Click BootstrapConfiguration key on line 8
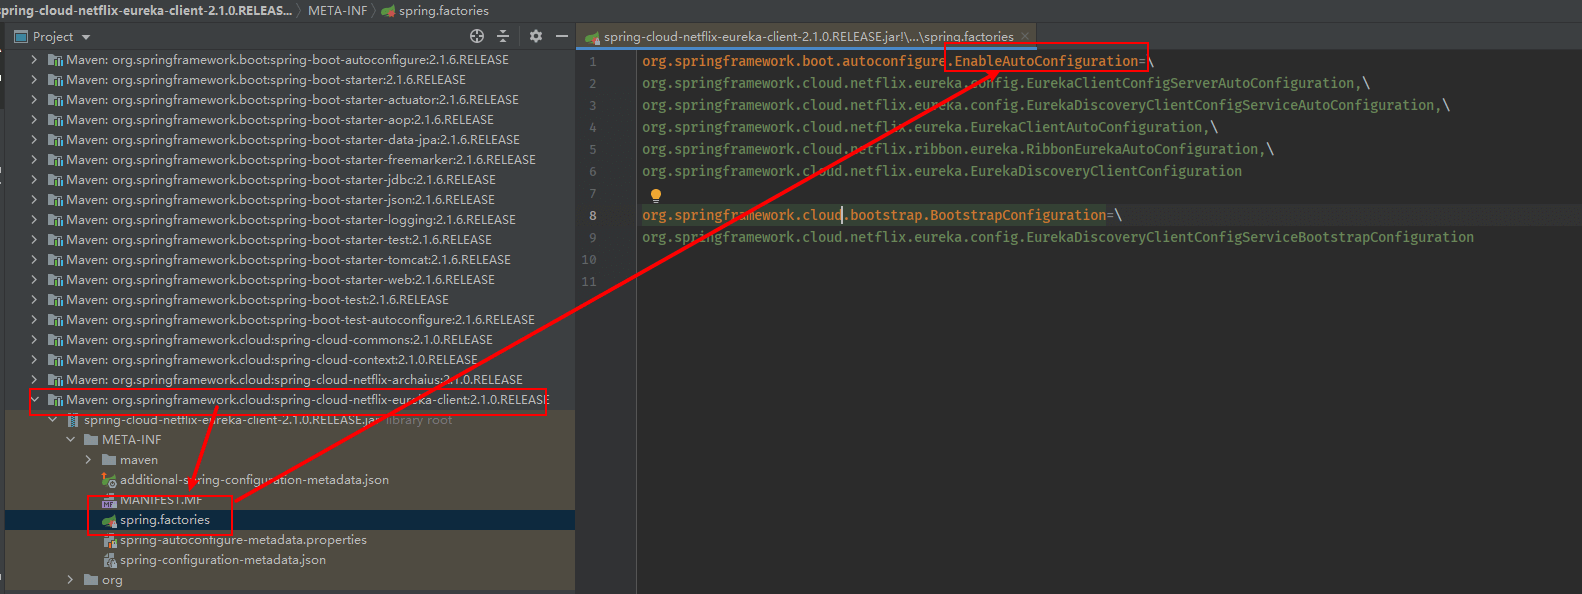 (x=1018, y=215)
